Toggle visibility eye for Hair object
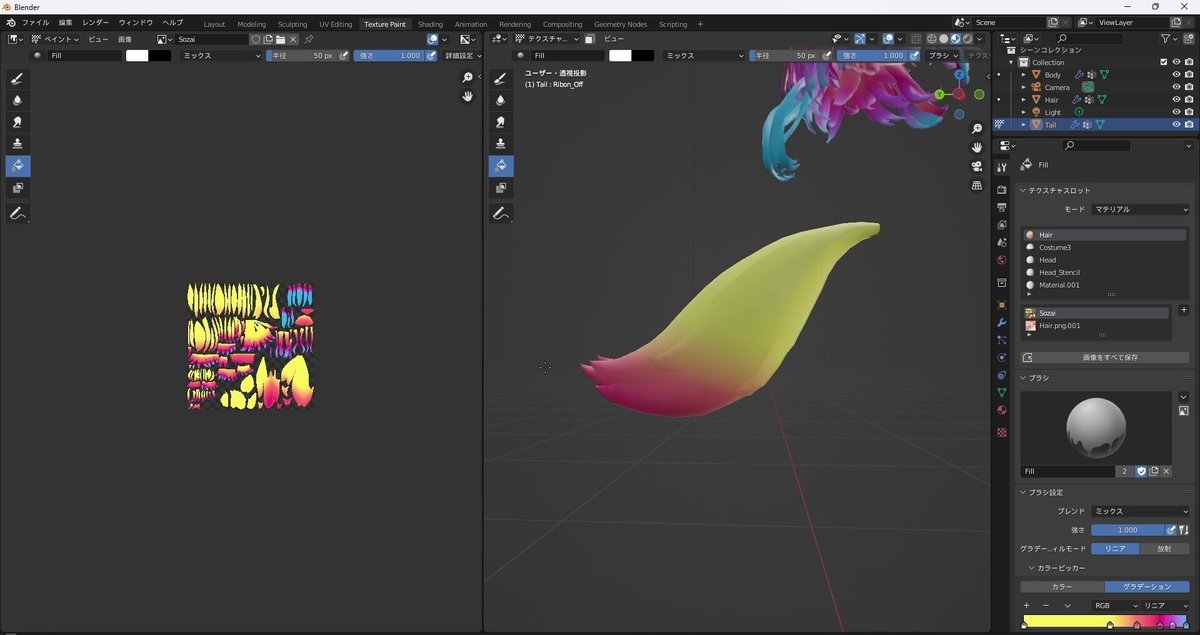Viewport: 1200px width, 635px height. pyautogui.click(x=1176, y=100)
